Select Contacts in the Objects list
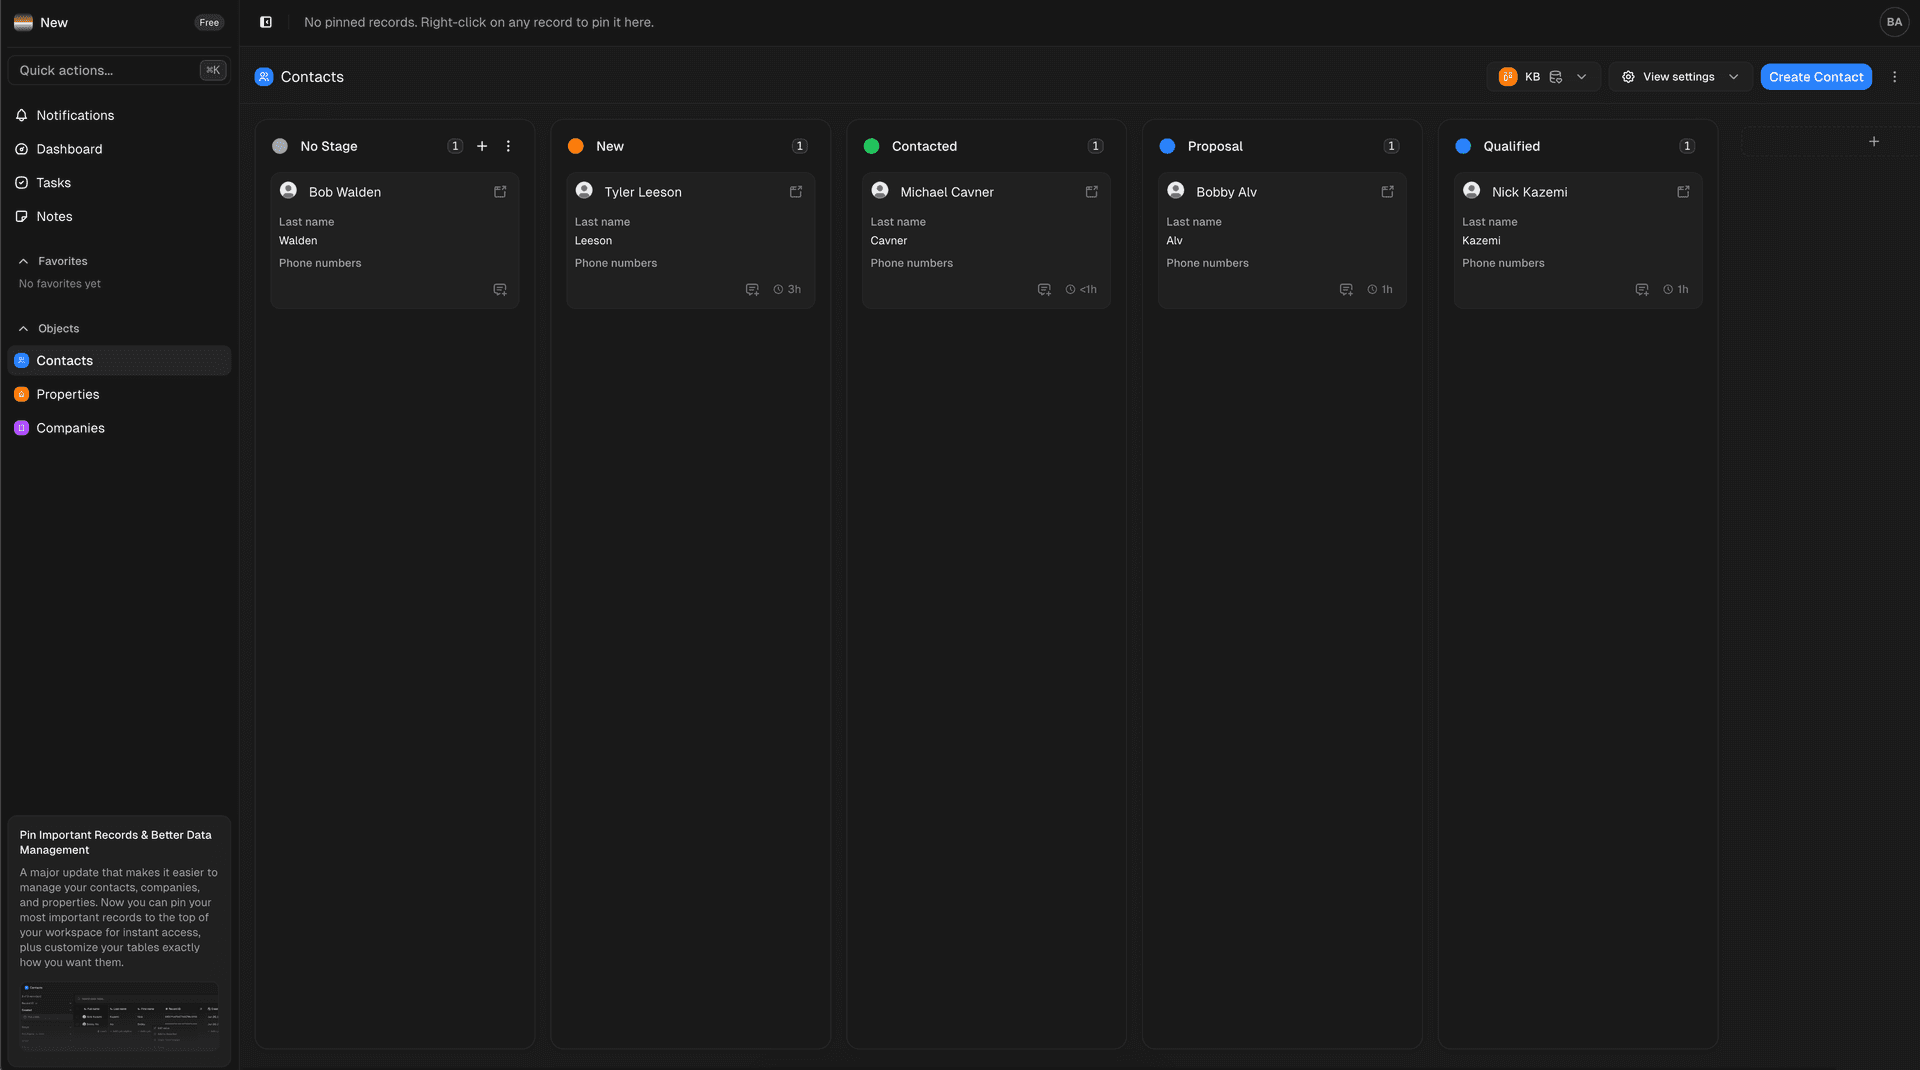Image resolution: width=1920 pixels, height=1070 pixels. pos(64,360)
